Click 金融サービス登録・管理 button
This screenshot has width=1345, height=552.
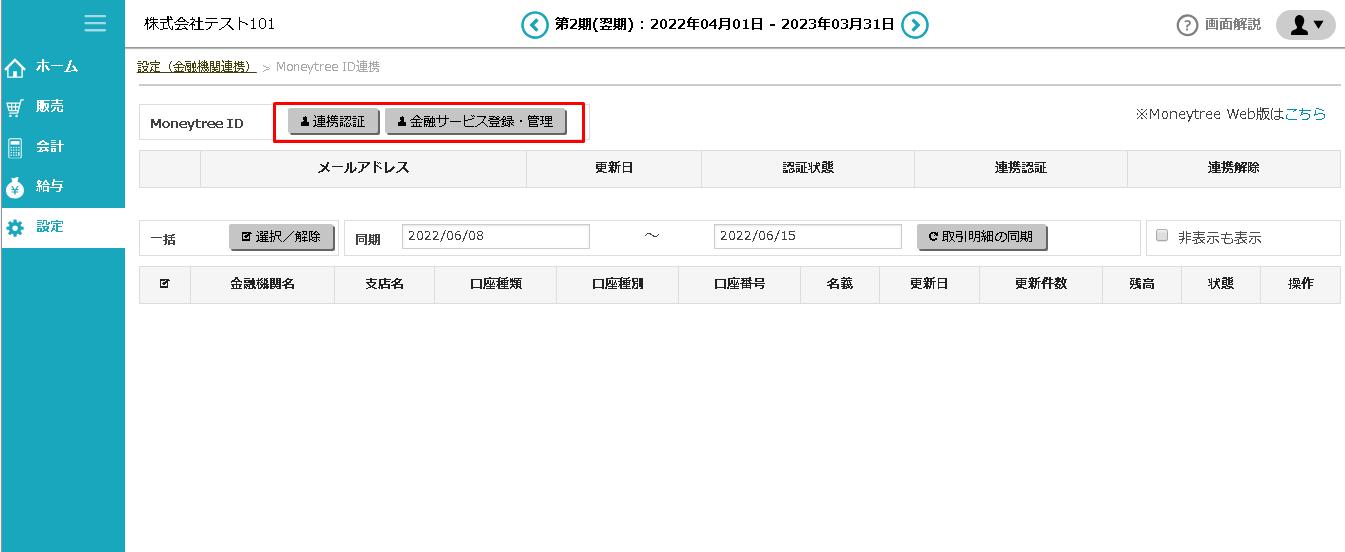(x=475, y=121)
